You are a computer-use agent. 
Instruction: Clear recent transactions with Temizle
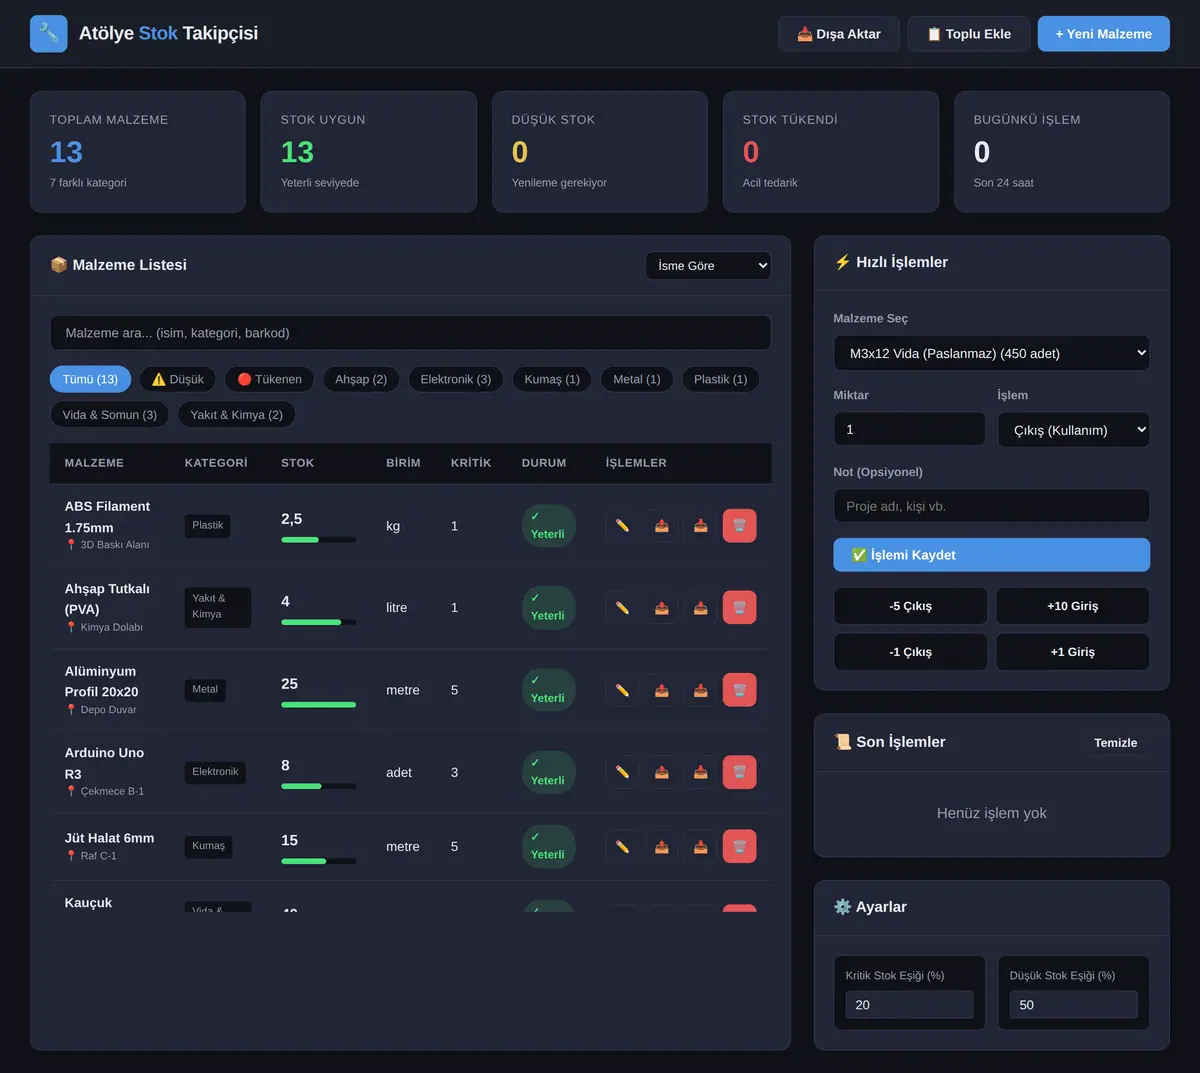click(x=1116, y=743)
